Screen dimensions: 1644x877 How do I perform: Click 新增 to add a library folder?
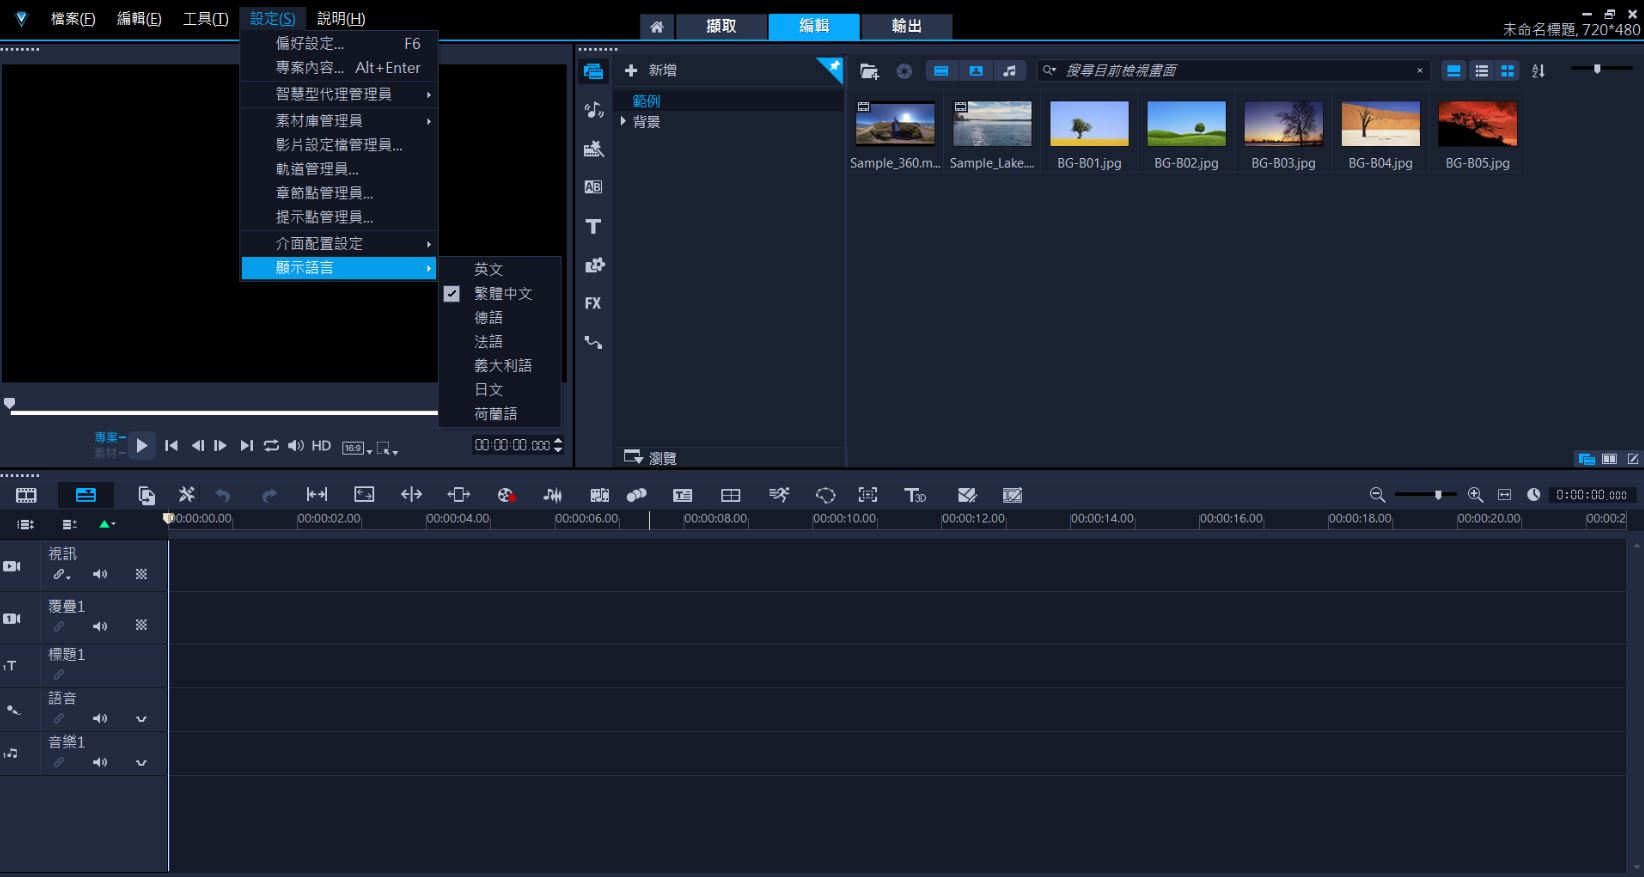click(x=650, y=70)
